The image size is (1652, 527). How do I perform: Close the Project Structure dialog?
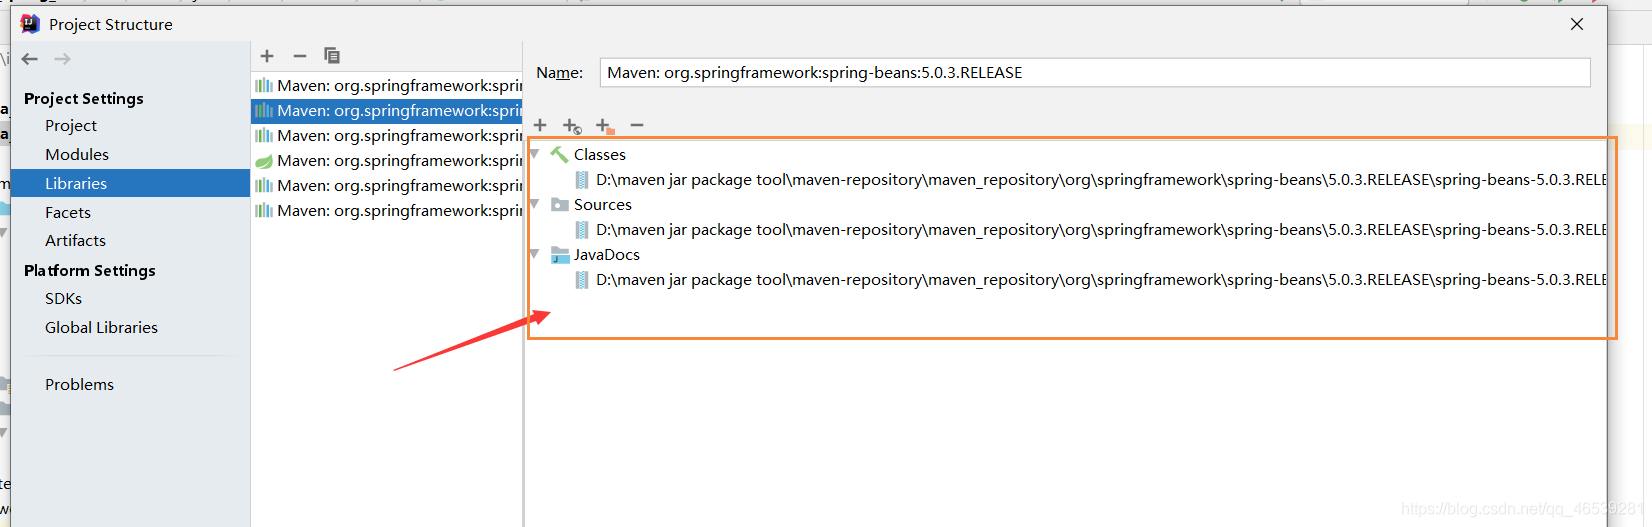(1577, 24)
